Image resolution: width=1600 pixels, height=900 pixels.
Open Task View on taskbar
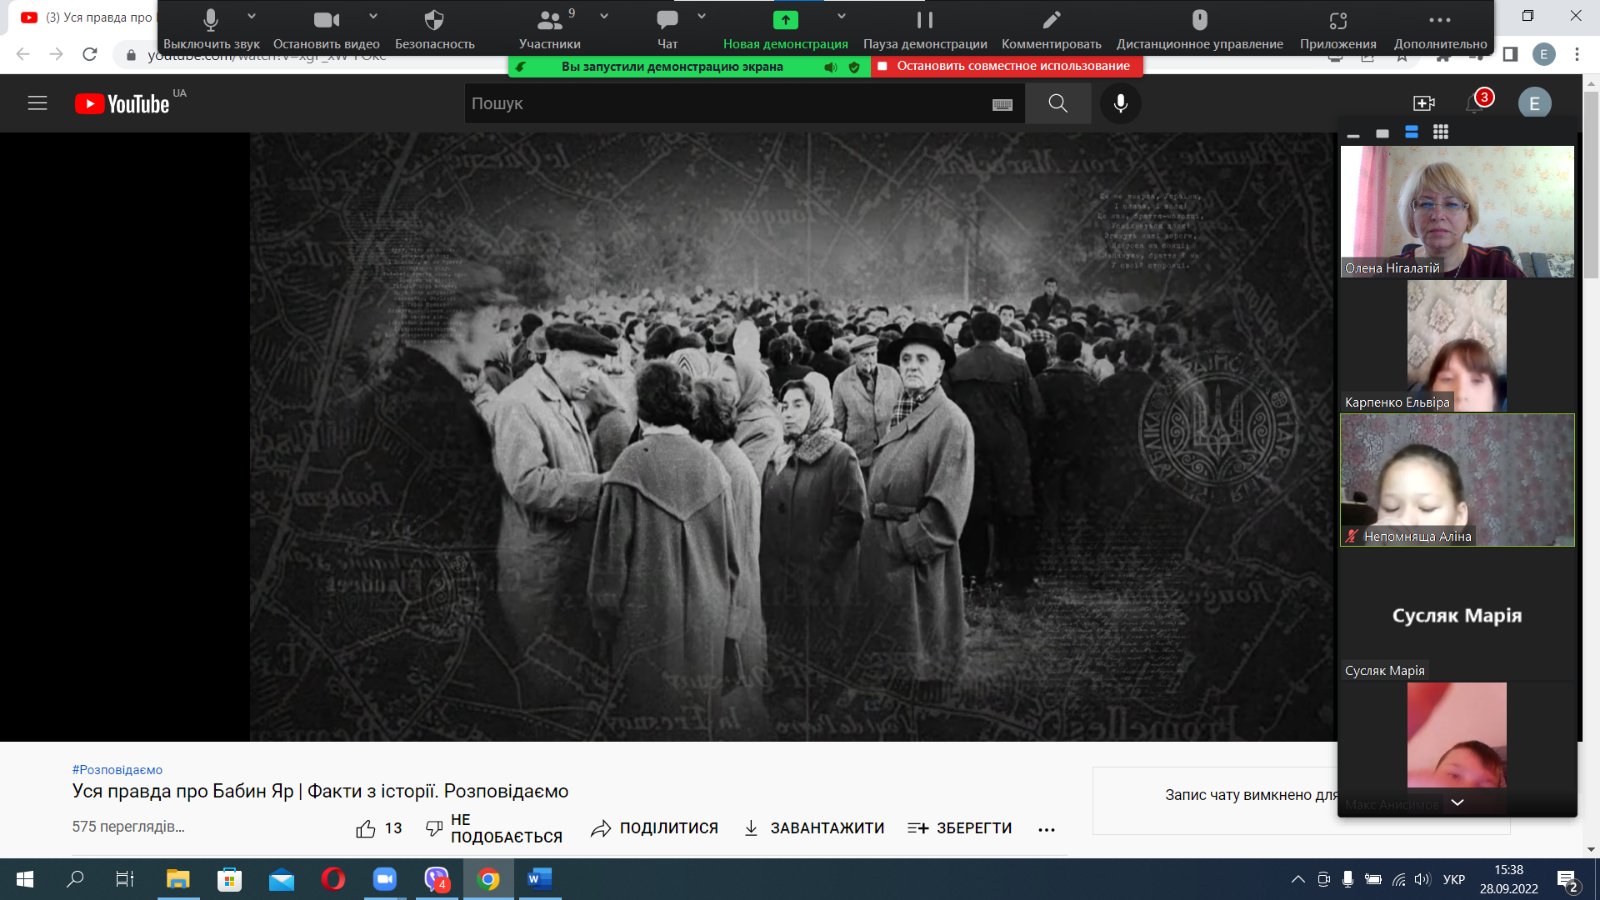[x=125, y=879]
